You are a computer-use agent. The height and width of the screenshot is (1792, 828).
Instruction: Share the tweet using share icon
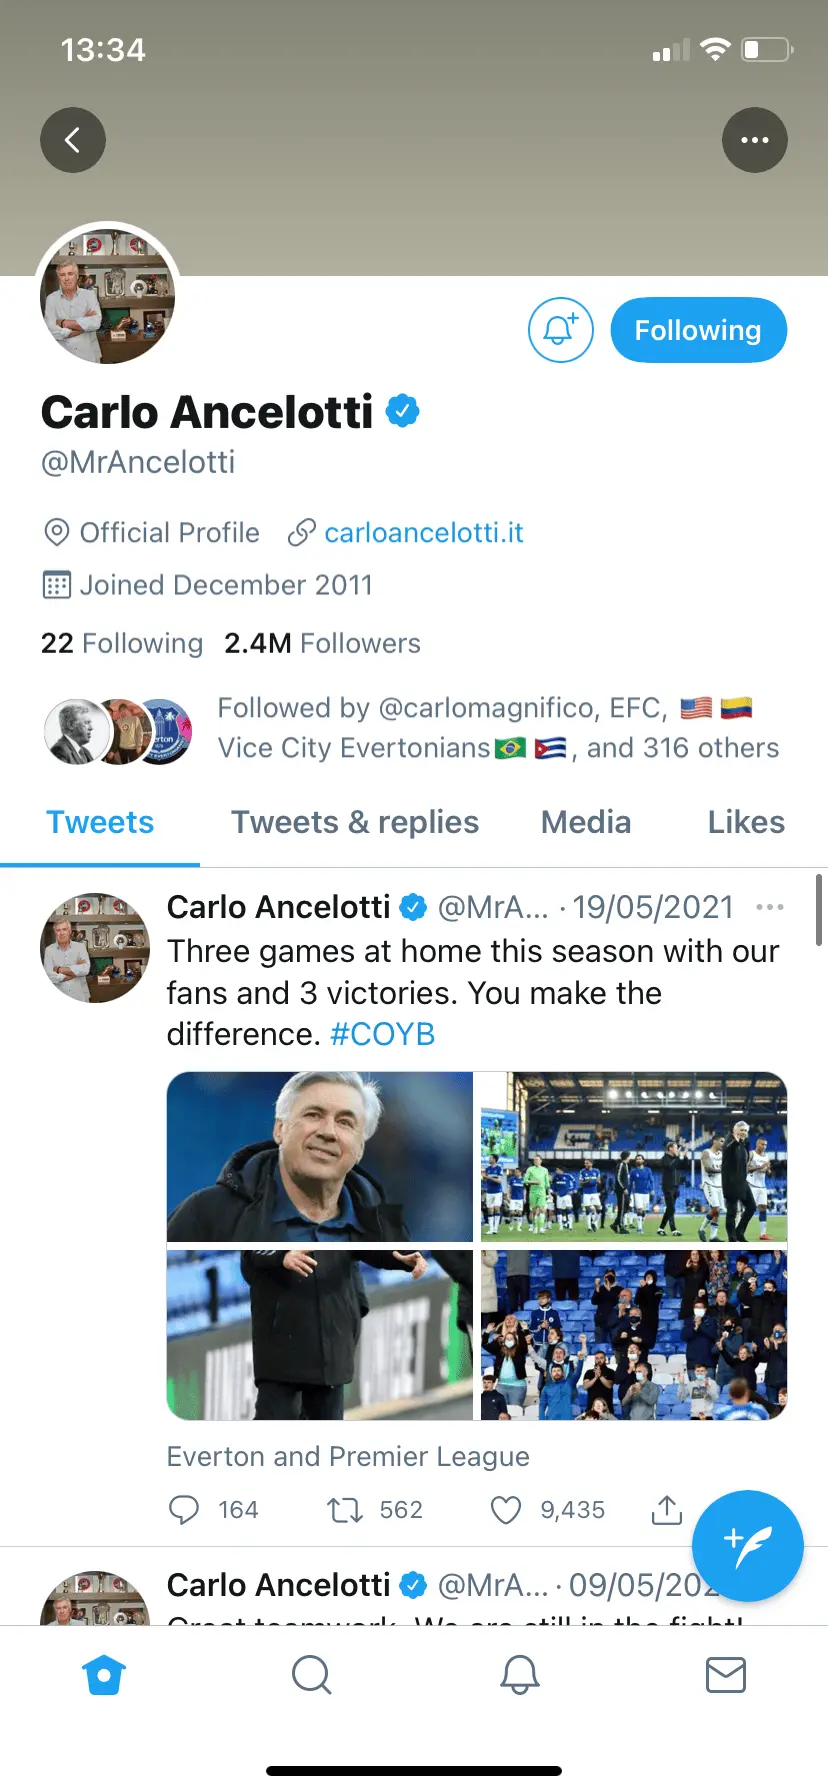[x=666, y=1509]
